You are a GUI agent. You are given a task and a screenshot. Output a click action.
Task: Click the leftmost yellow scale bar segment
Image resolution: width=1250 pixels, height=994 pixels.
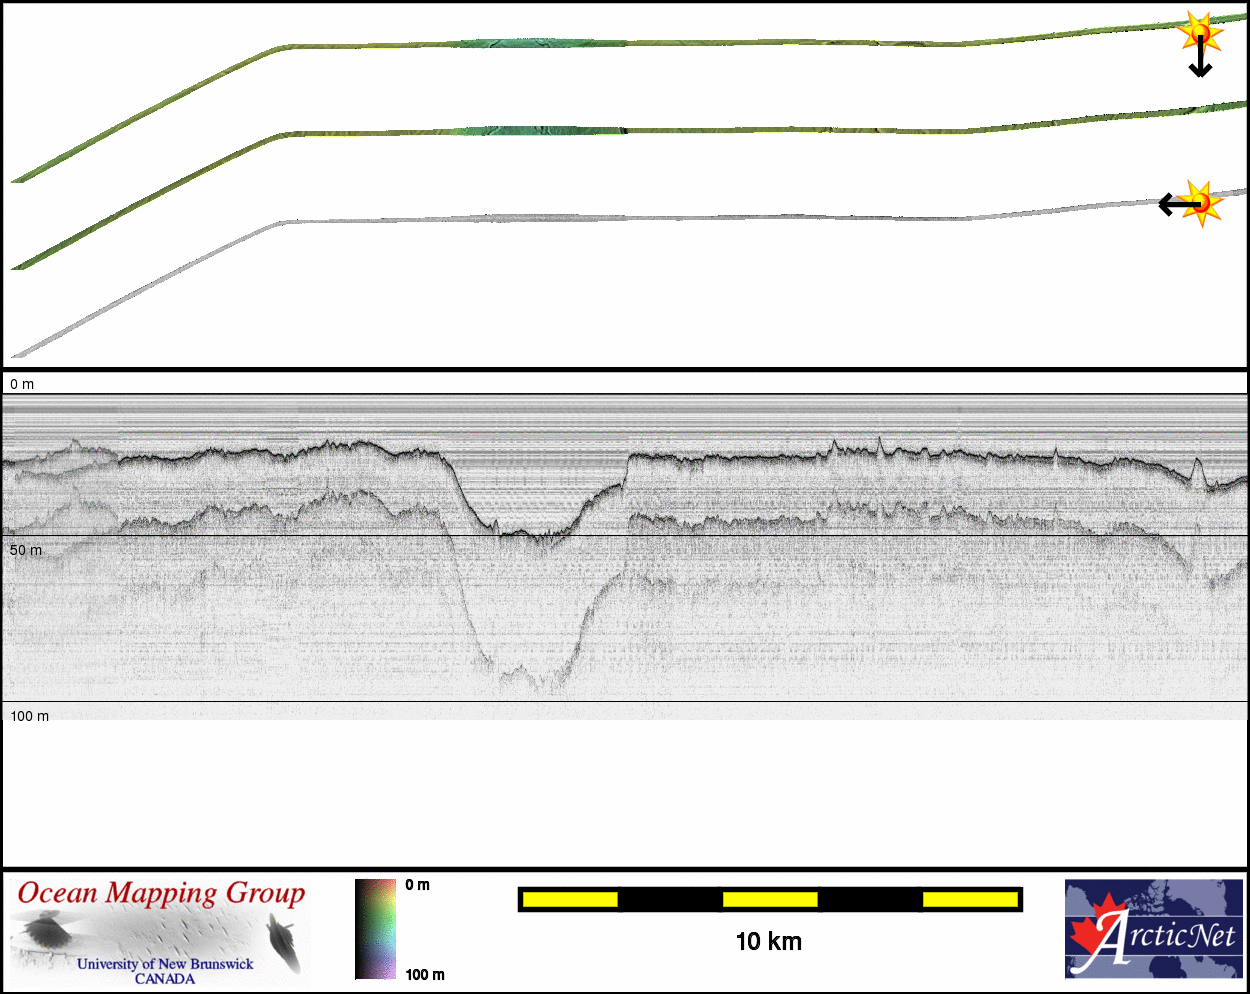click(x=569, y=900)
